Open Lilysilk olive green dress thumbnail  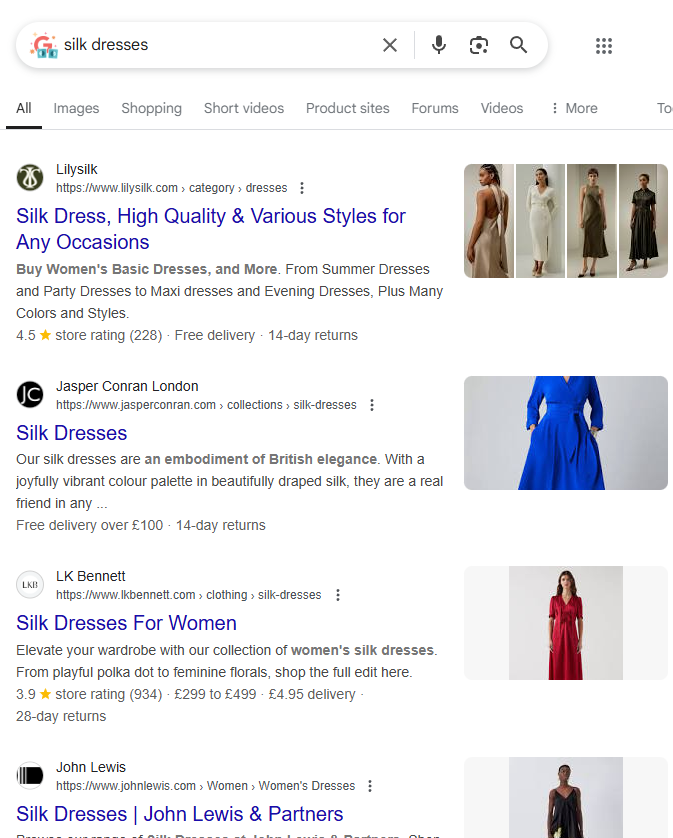pyautogui.click(x=591, y=221)
